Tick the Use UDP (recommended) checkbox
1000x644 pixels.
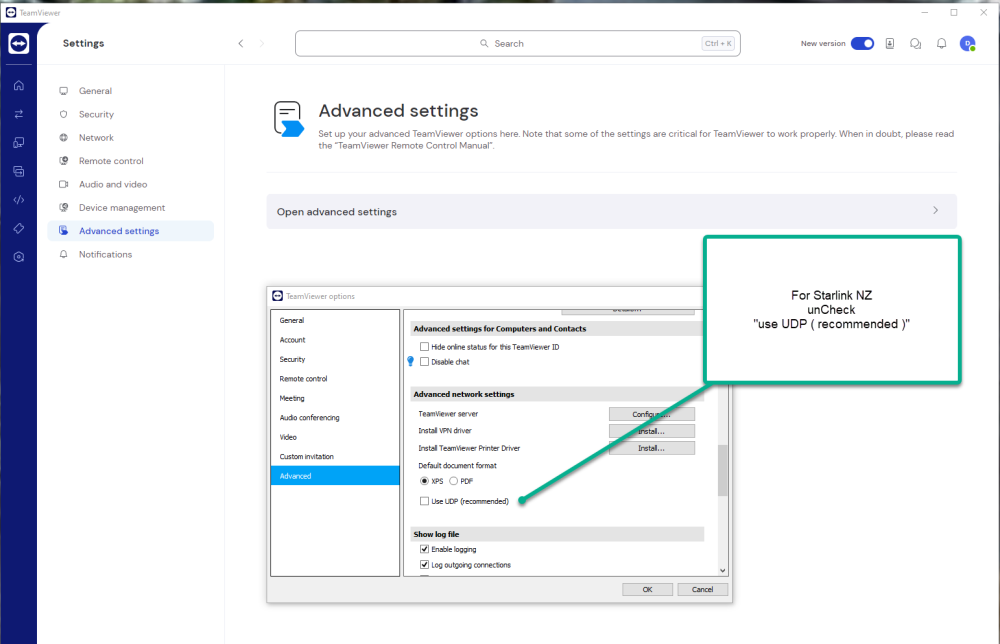pyautogui.click(x=424, y=501)
